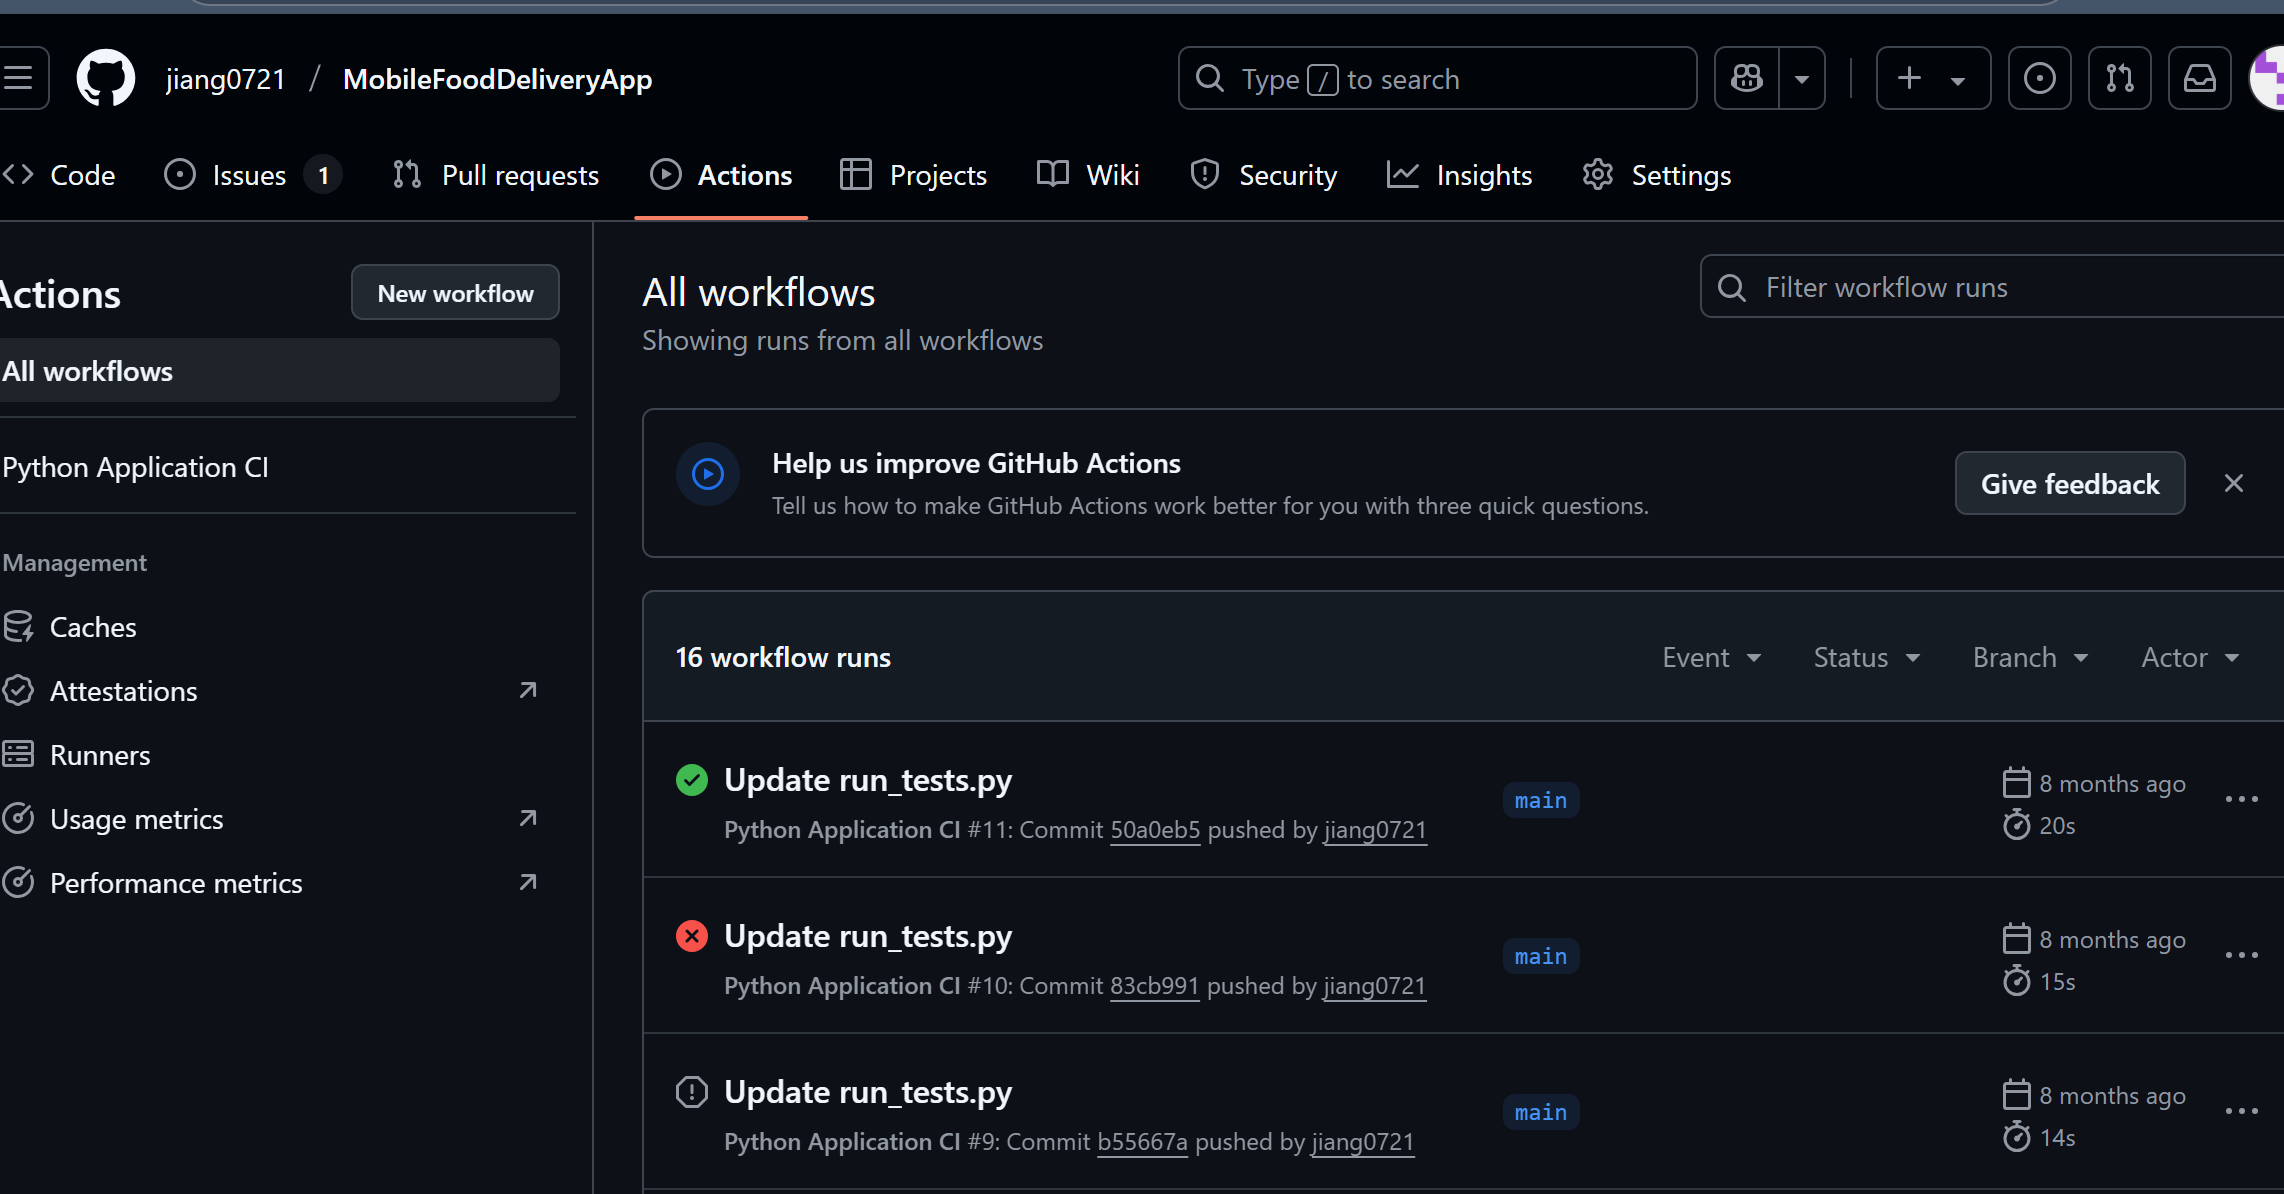Viewport: 2284px width, 1194px height.
Task: Open commit b55667a link
Action: click(x=1142, y=1142)
